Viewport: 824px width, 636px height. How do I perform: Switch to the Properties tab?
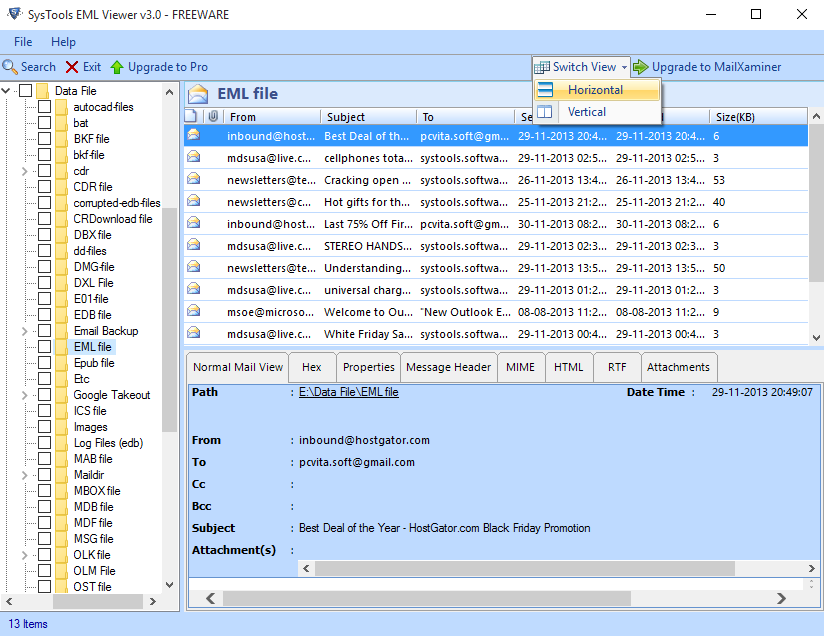[368, 367]
